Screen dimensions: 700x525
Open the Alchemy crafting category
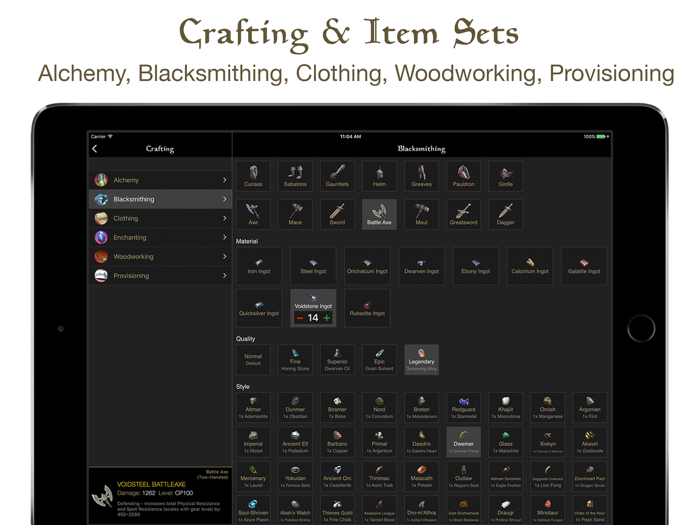(160, 180)
